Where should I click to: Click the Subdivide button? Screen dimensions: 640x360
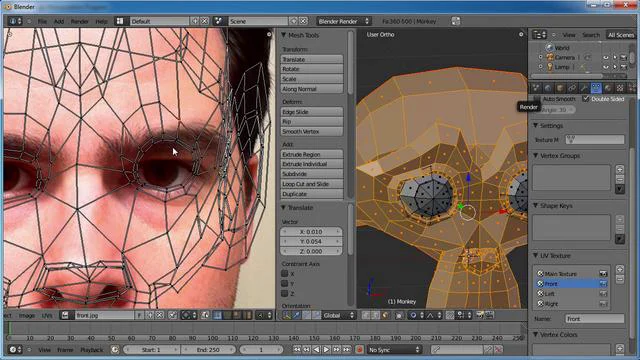[x=311, y=174]
